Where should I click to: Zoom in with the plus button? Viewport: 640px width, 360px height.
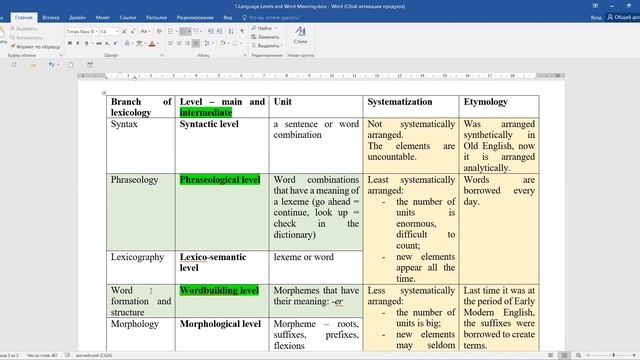634,355
